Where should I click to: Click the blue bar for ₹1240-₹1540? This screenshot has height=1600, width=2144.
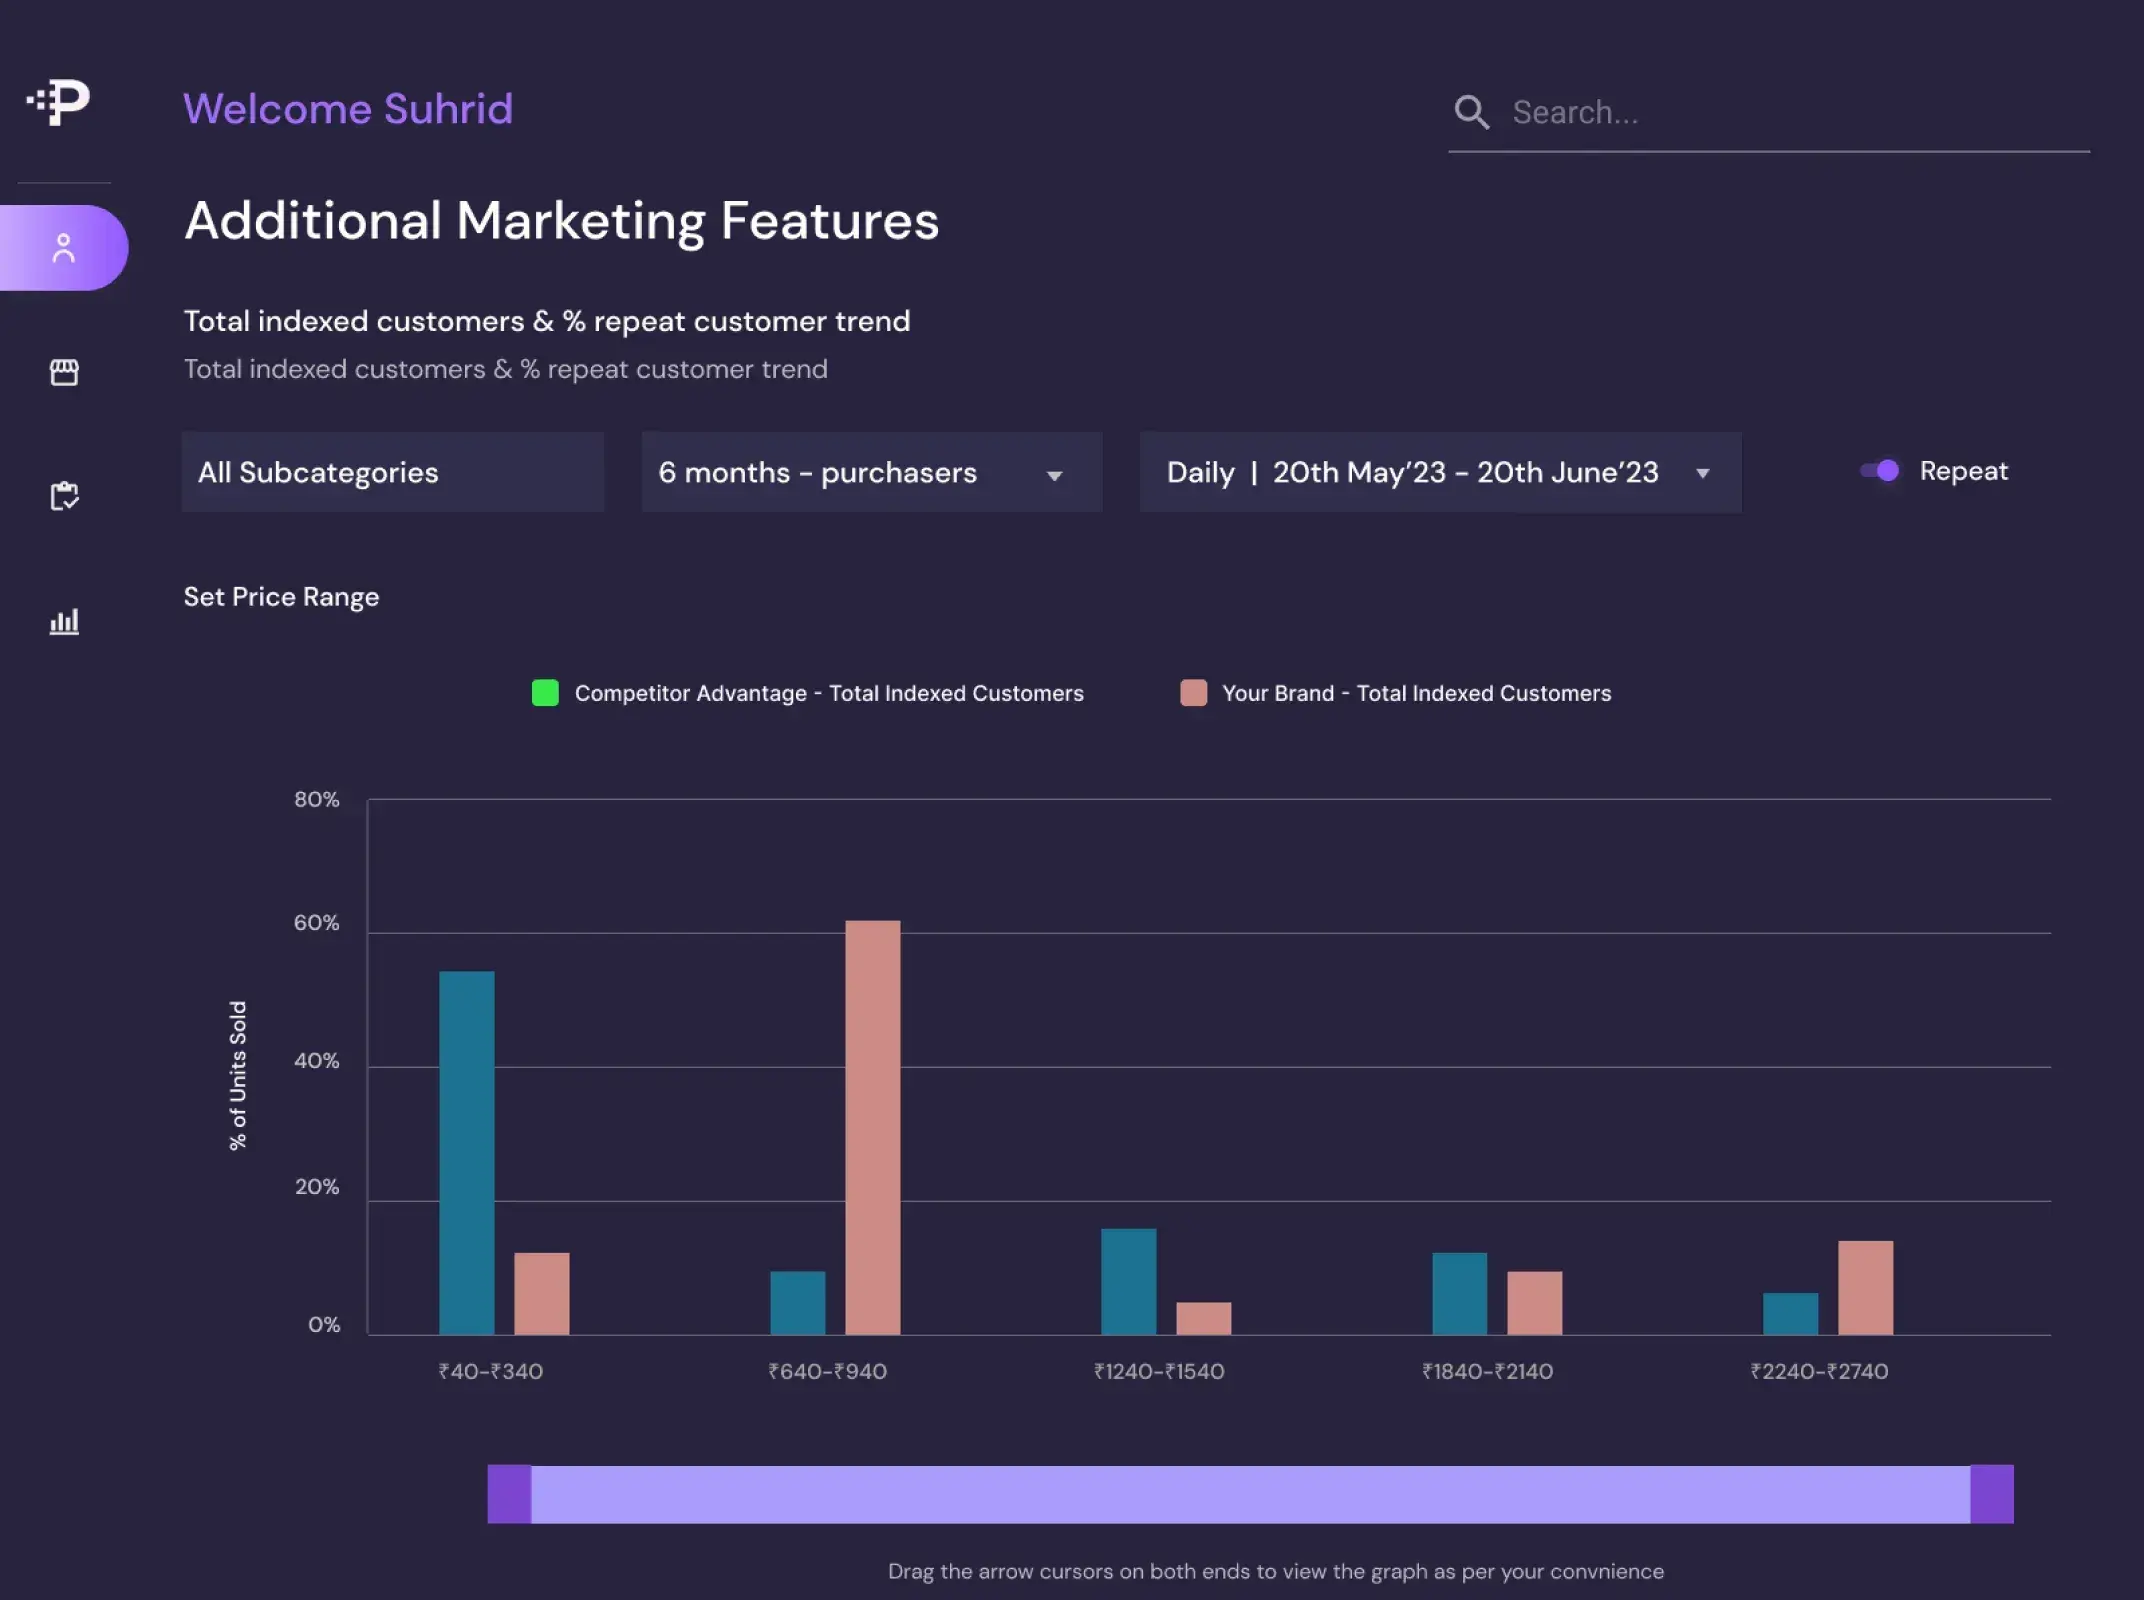1129,1281
